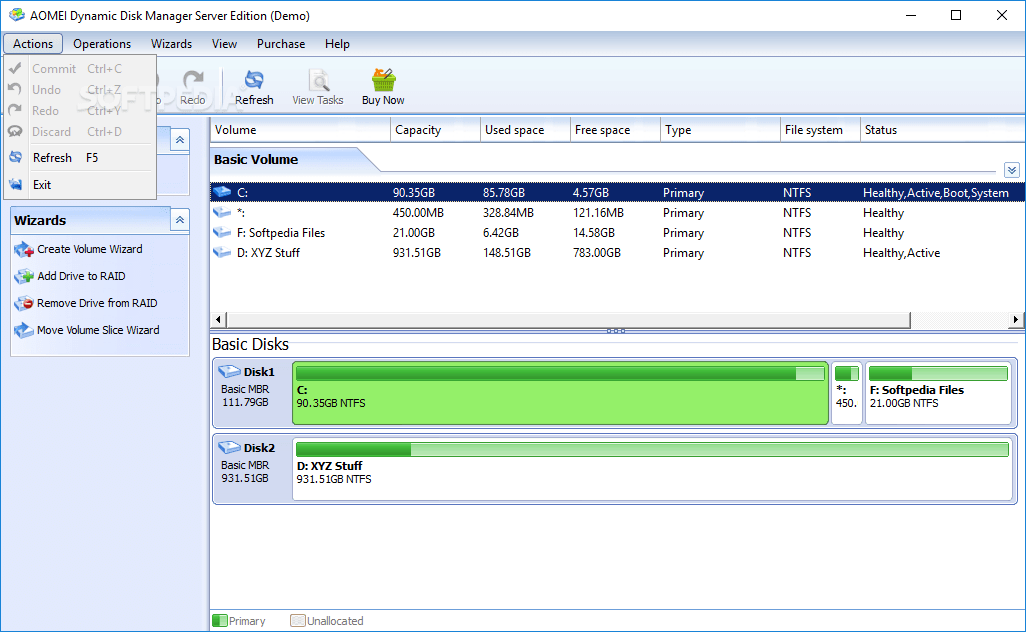Viewport: 1026px width, 632px height.
Task: Click the D: XYZ Stuff volume icon
Action: tap(222, 253)
